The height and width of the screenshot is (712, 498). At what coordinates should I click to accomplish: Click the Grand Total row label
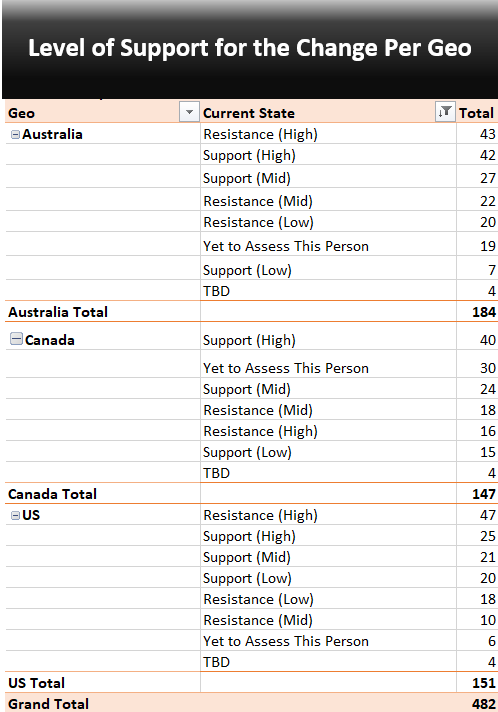pos(49,704)
